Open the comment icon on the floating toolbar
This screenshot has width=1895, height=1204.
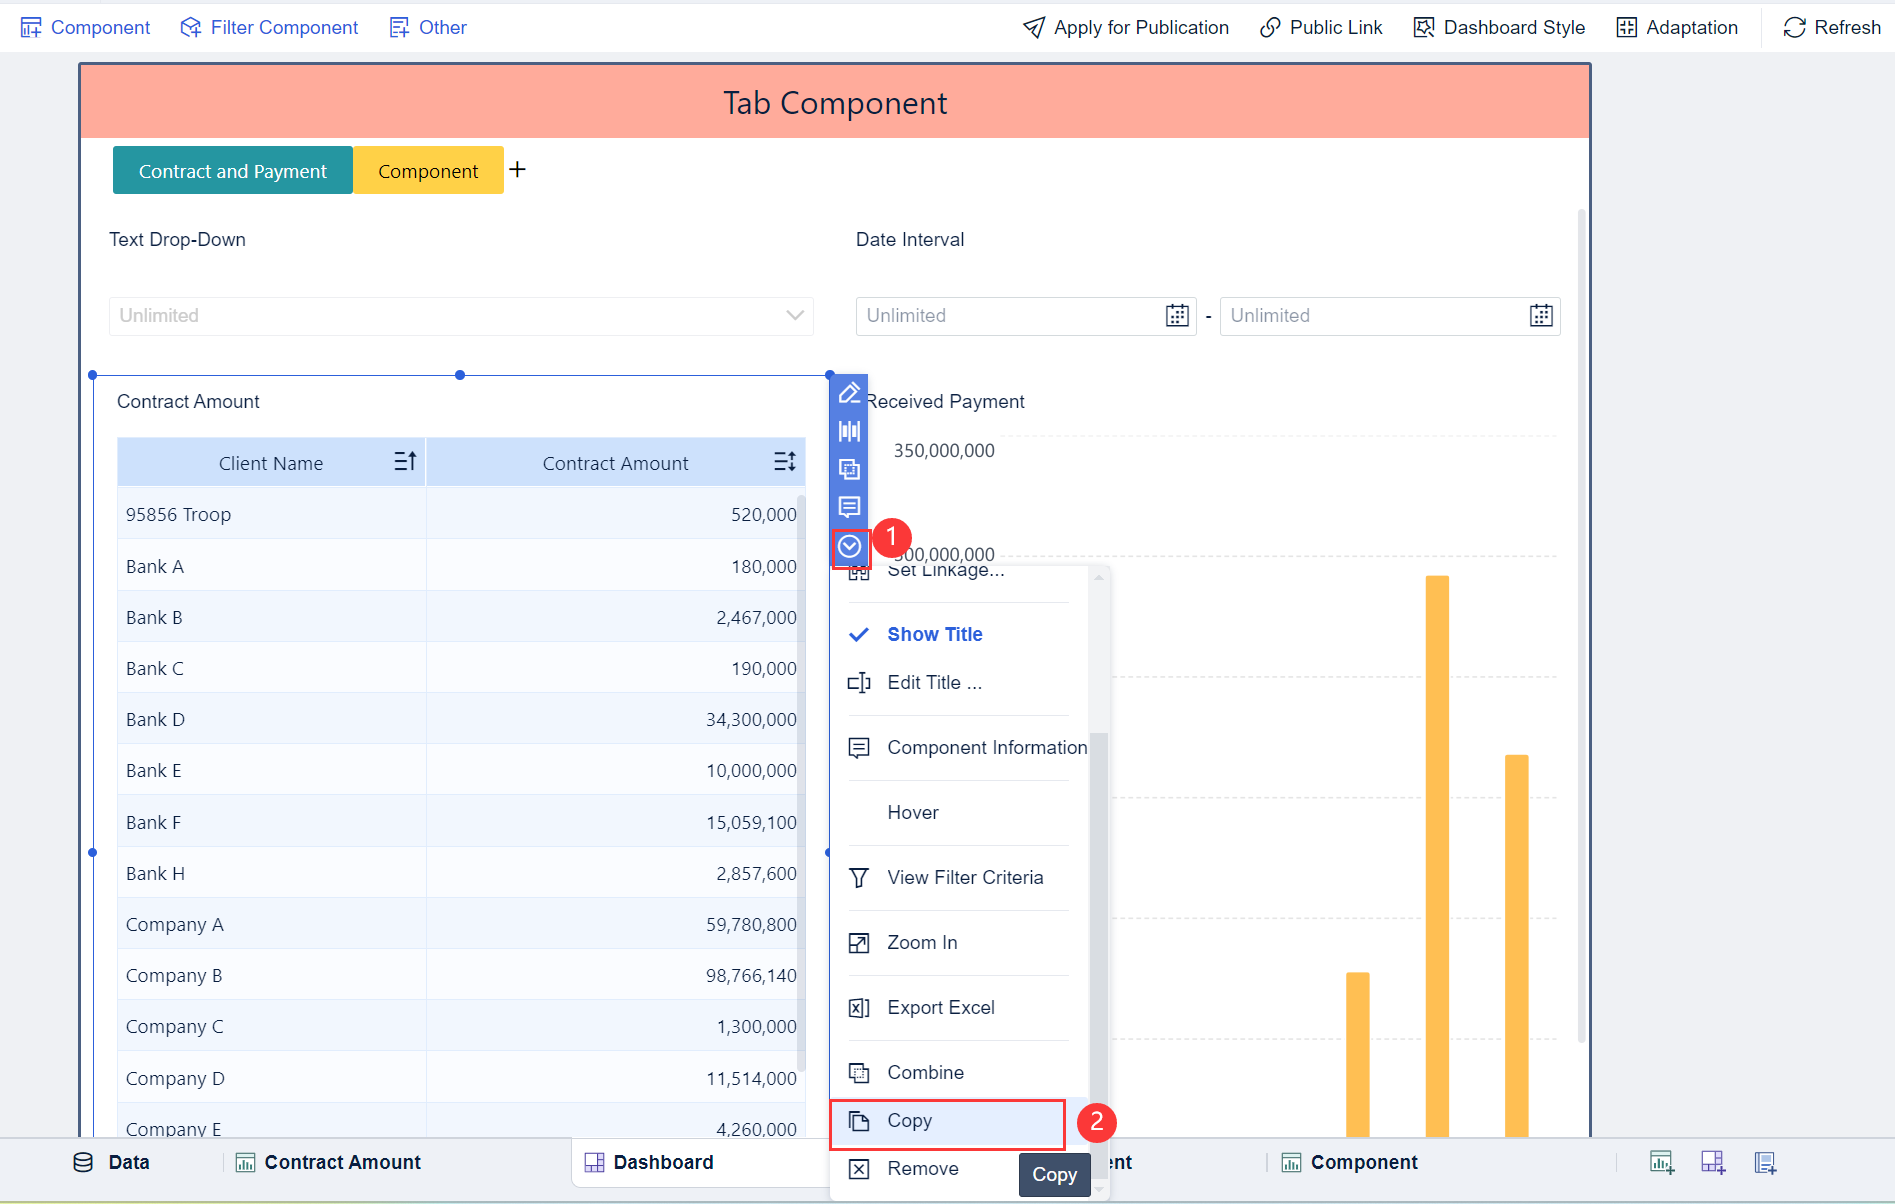pyautogui.click(x=849, y=507)
